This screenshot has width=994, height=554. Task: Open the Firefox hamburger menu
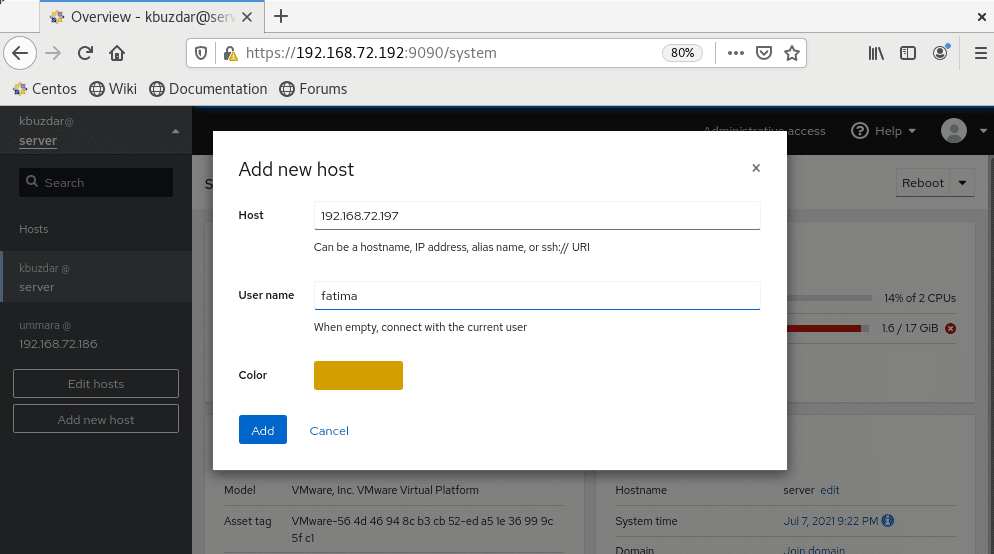point(980,53)
